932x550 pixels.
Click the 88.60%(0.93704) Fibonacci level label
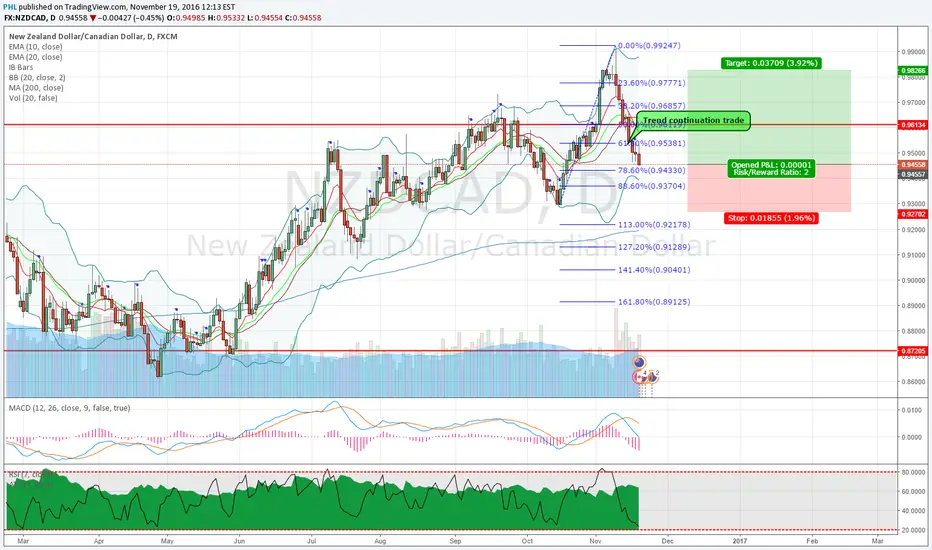[x=652, y=186]
